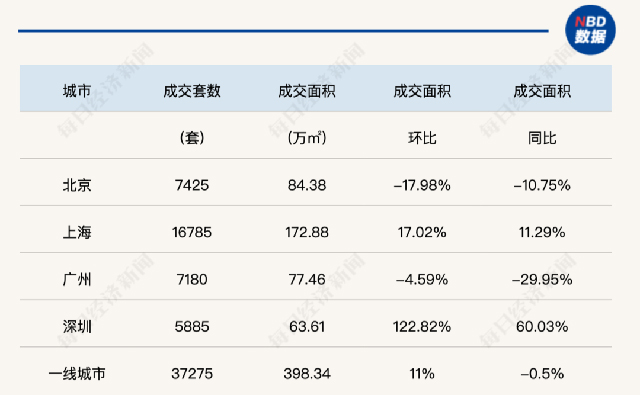
Task: Select the 同比 subheader label
Action: [x=542, y=138]
